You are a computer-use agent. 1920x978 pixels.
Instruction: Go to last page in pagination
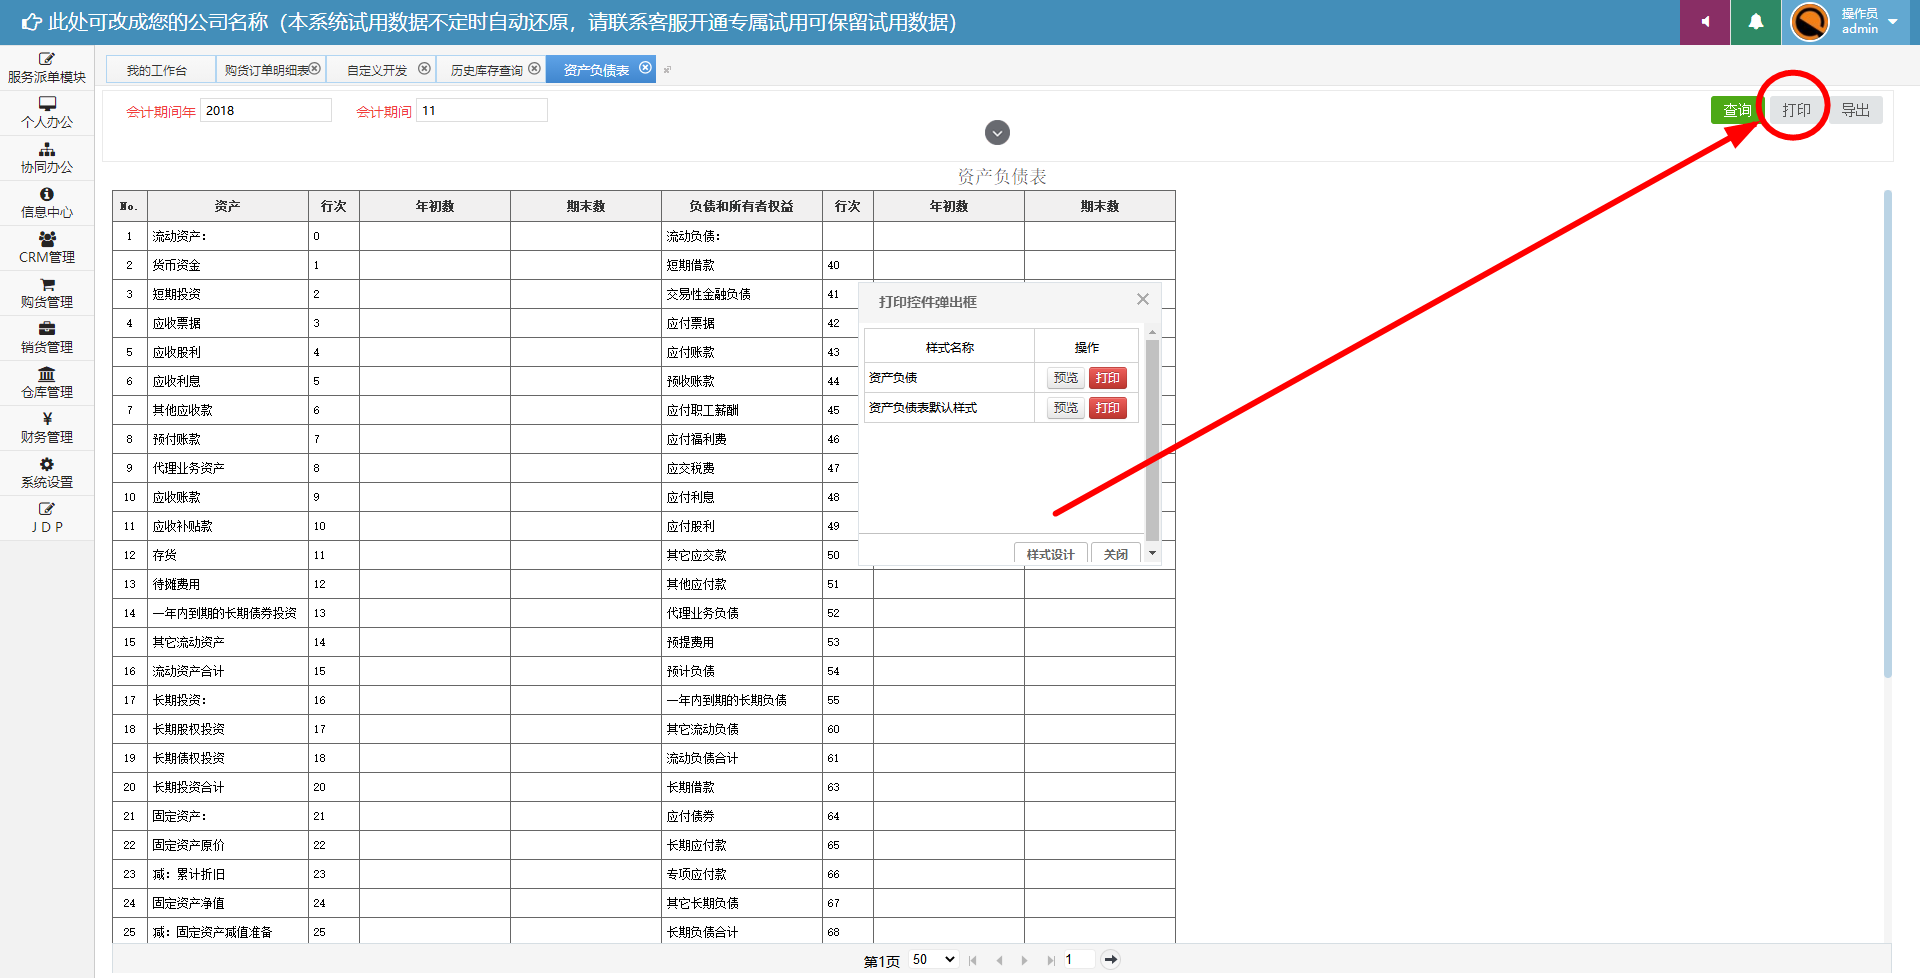click(x=1050, y=960)
